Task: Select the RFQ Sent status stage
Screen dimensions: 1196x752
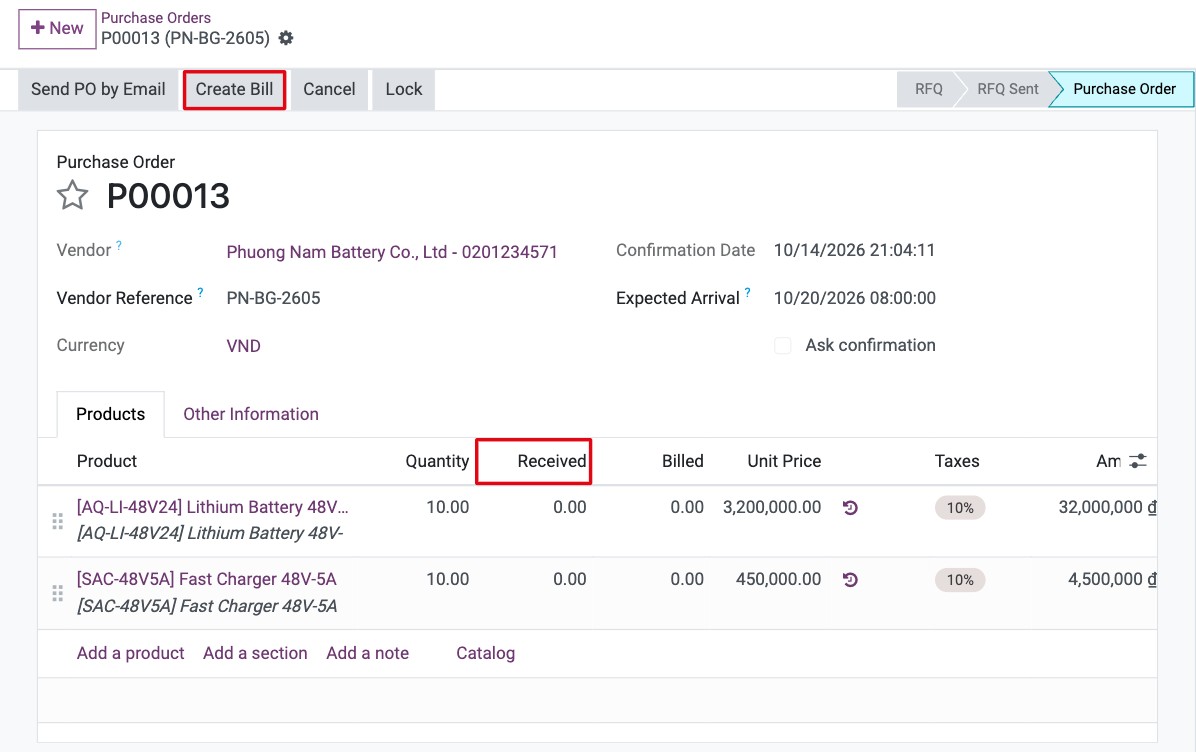Action: [1008, 89]
